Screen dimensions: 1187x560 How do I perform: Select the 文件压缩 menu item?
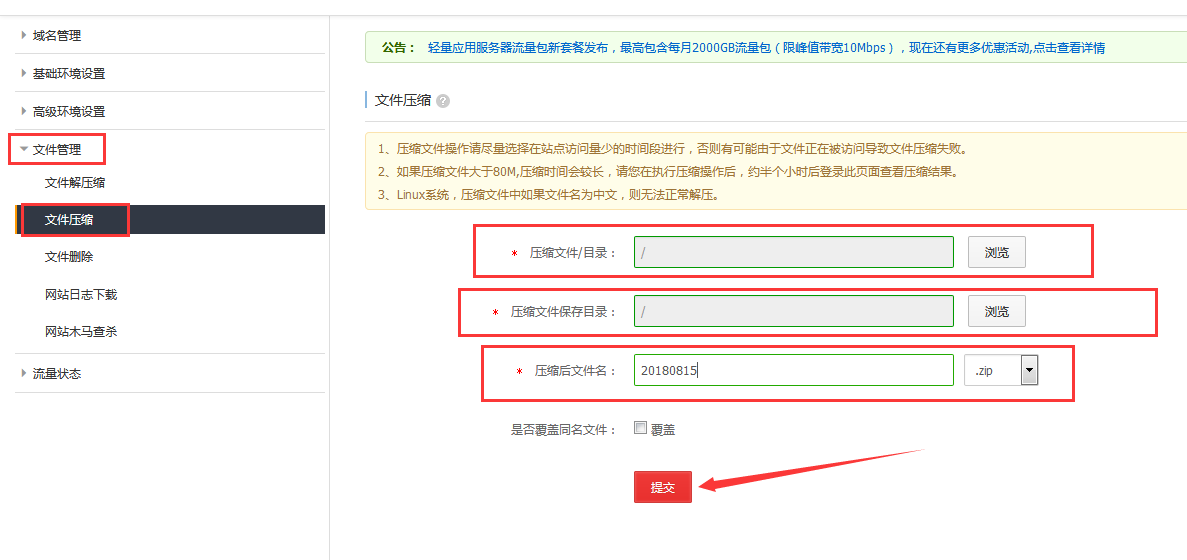(170, 219)
